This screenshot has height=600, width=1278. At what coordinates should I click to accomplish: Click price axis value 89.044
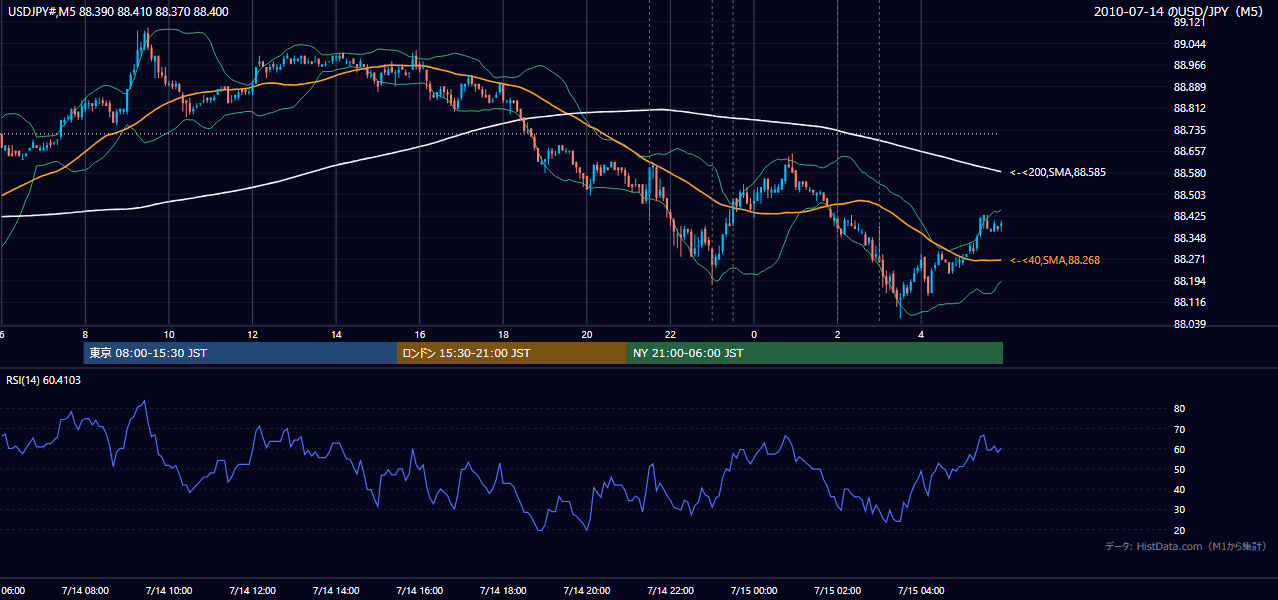pyautogui.click(x=1189, y=44)
